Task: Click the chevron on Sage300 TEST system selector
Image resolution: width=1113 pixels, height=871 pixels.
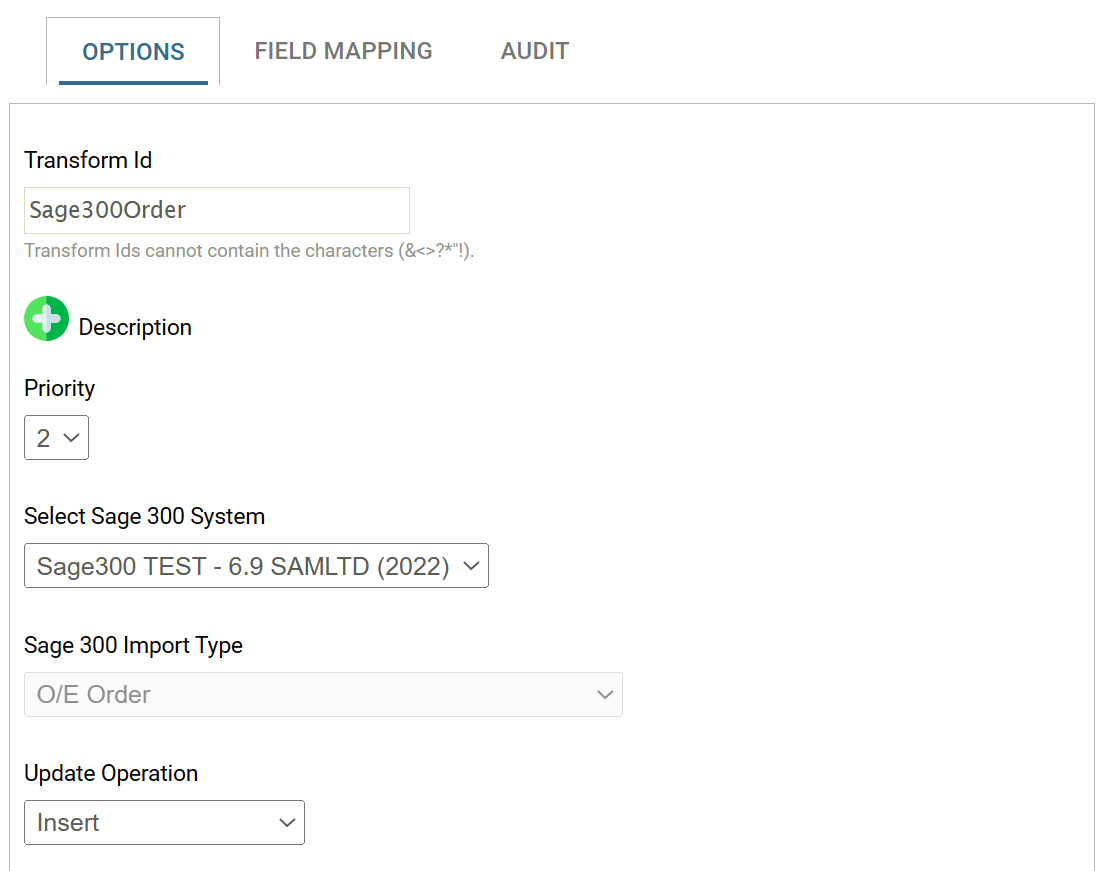Action: [471, 566]
